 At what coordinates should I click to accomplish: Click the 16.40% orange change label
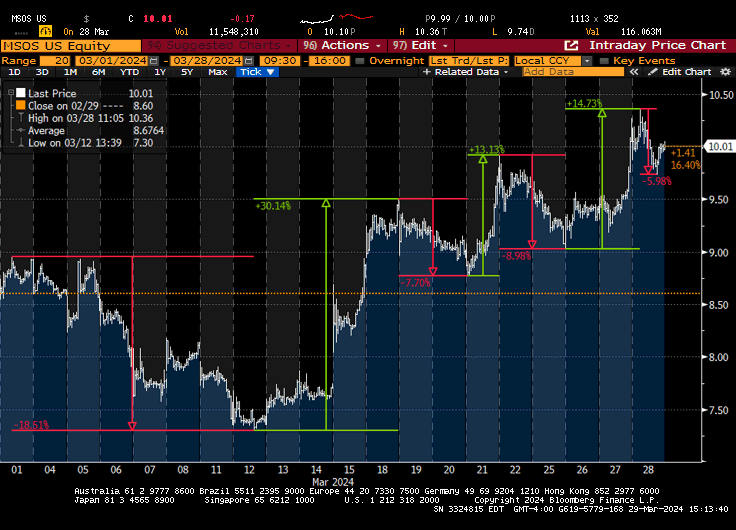[x=685, y=165]
